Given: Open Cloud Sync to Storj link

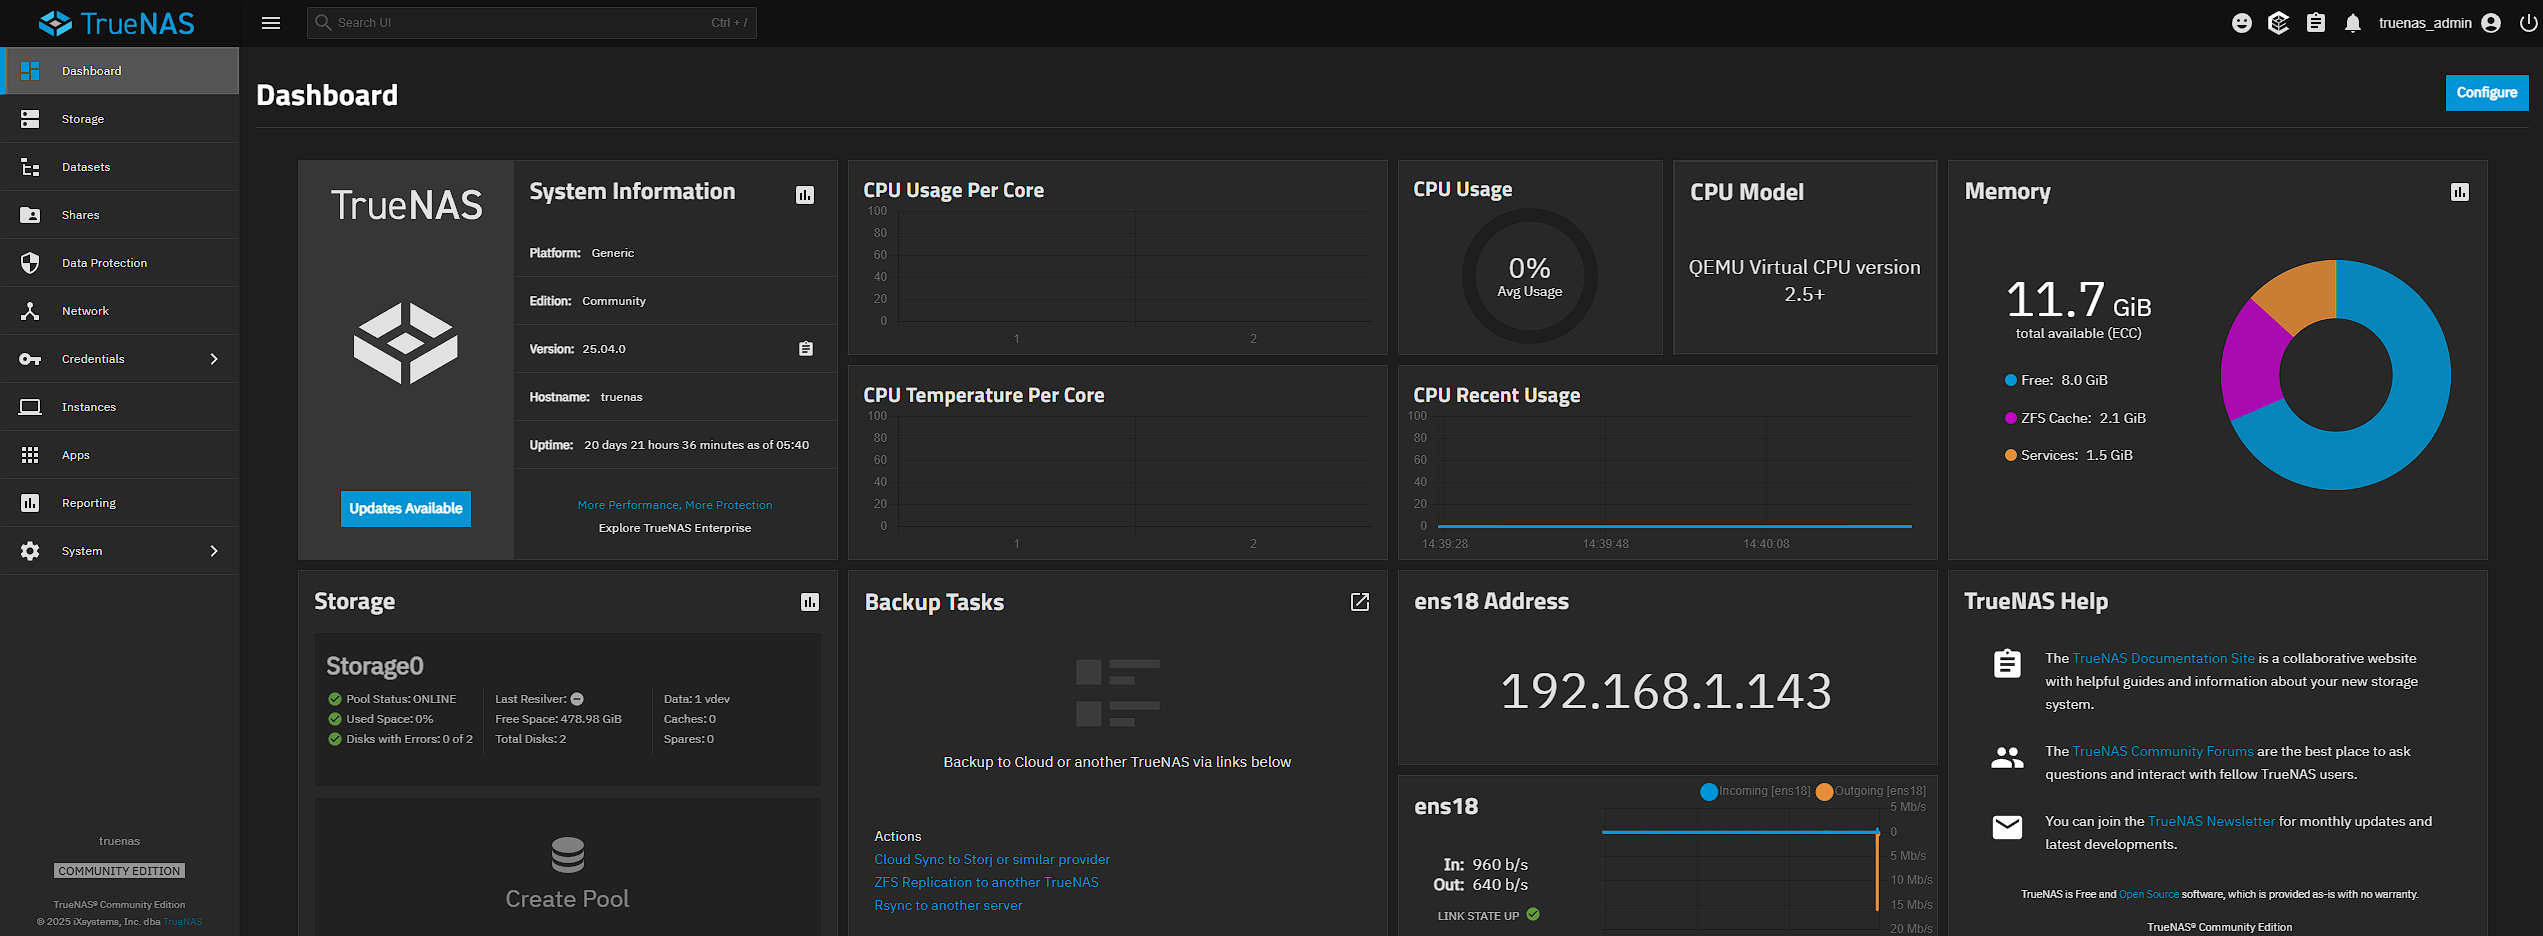Looking at the screenshot, I should tap(992, 859).
